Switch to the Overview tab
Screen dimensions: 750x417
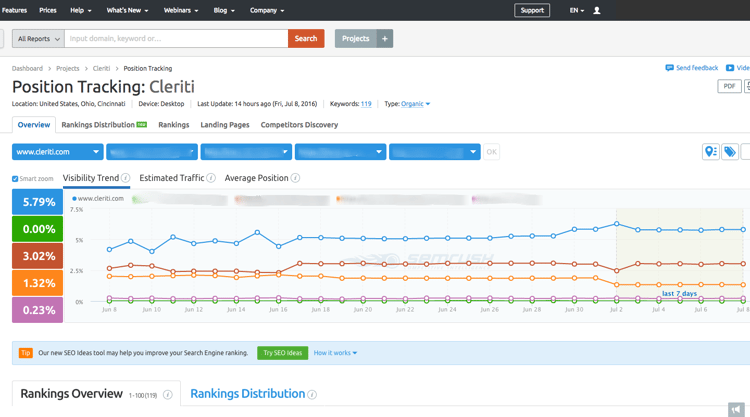coord(33,125)
